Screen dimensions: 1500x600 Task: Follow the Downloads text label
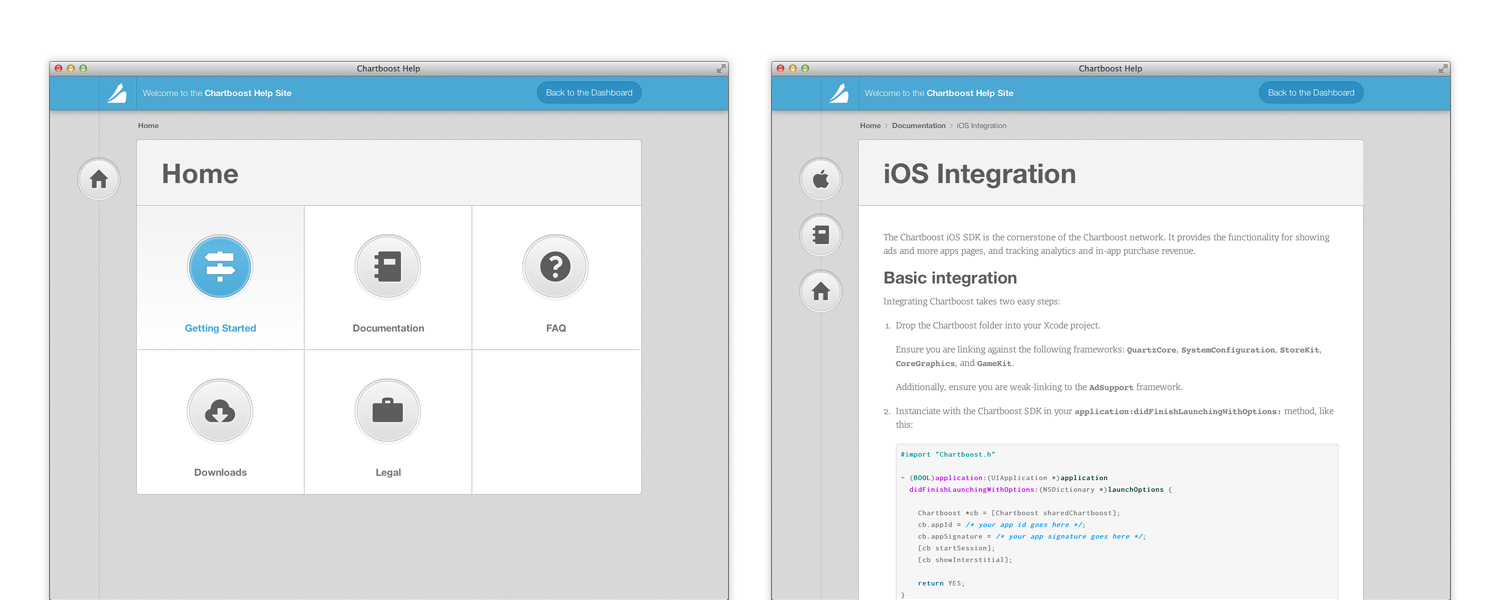coord(220,472)
